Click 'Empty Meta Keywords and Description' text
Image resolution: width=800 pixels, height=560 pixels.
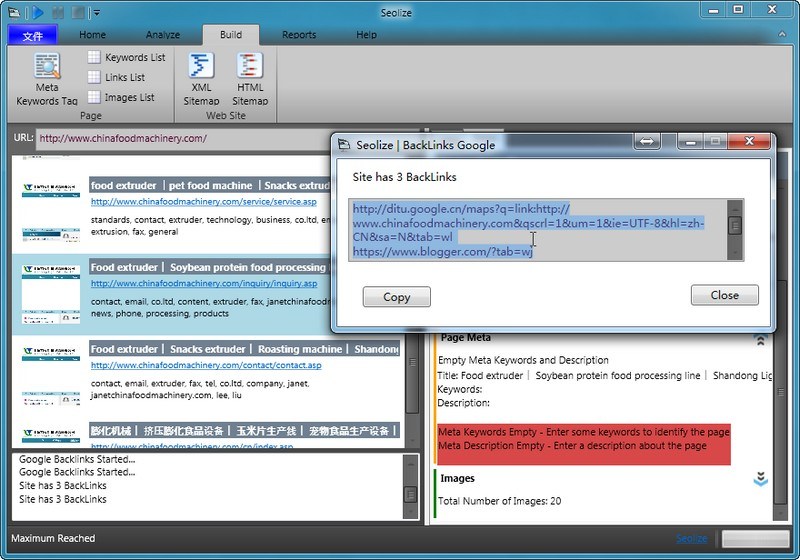(523, 360)
